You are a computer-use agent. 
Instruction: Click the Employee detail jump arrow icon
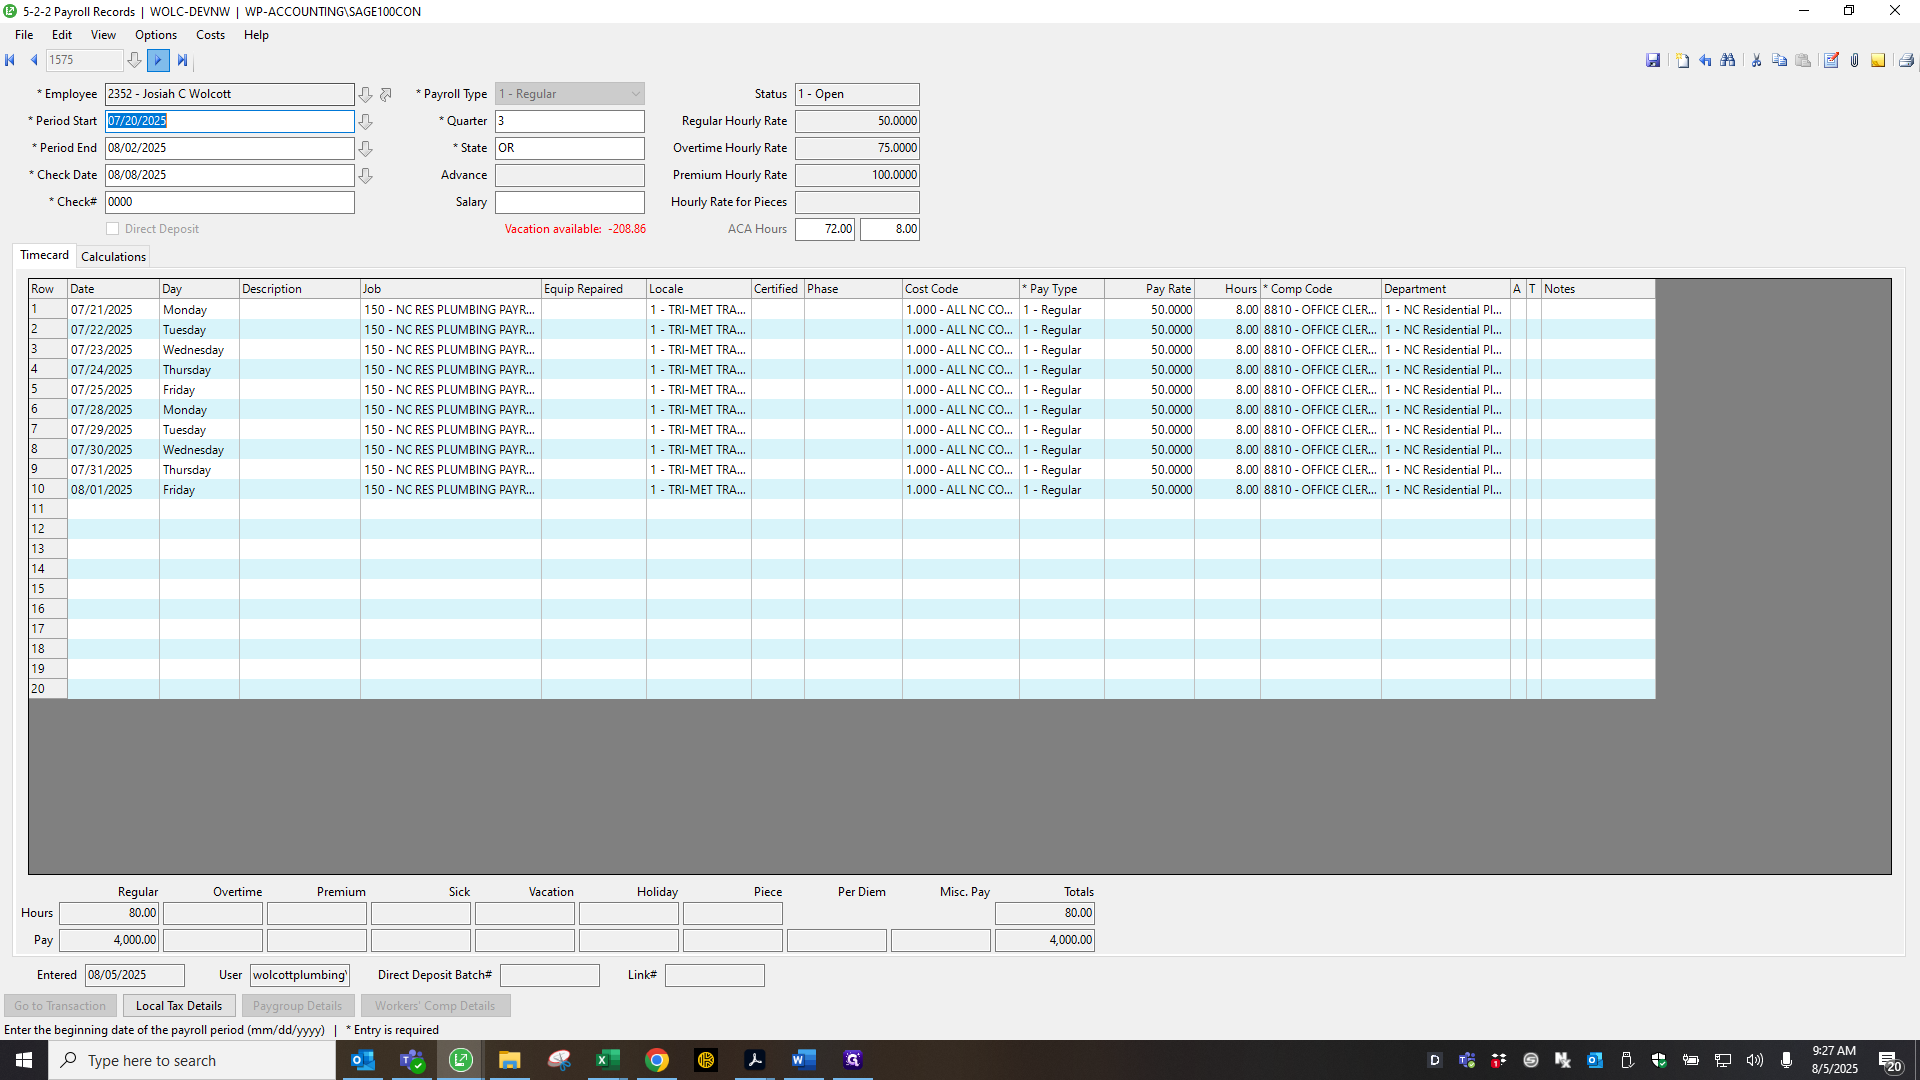click(386, 94)
